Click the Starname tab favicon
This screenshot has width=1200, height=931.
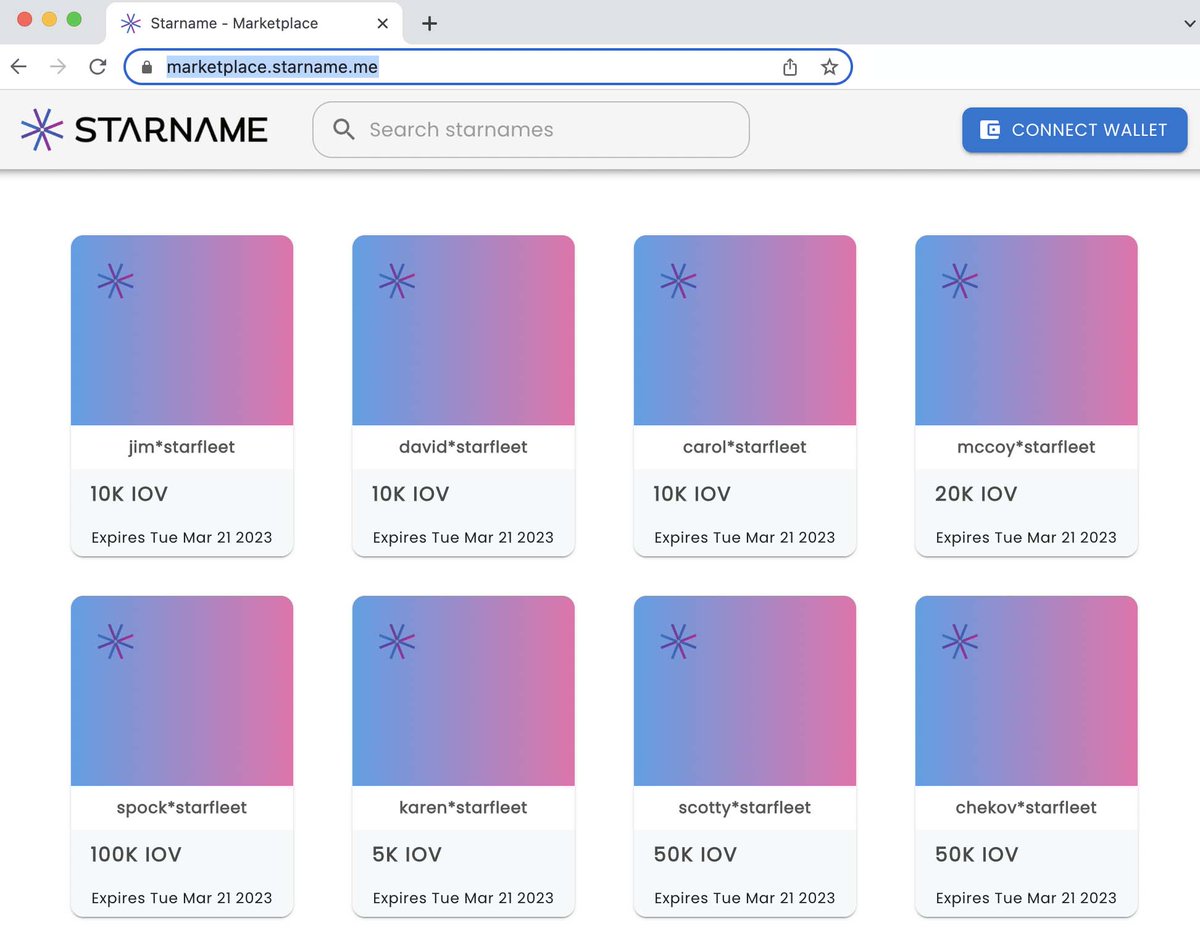130,23
